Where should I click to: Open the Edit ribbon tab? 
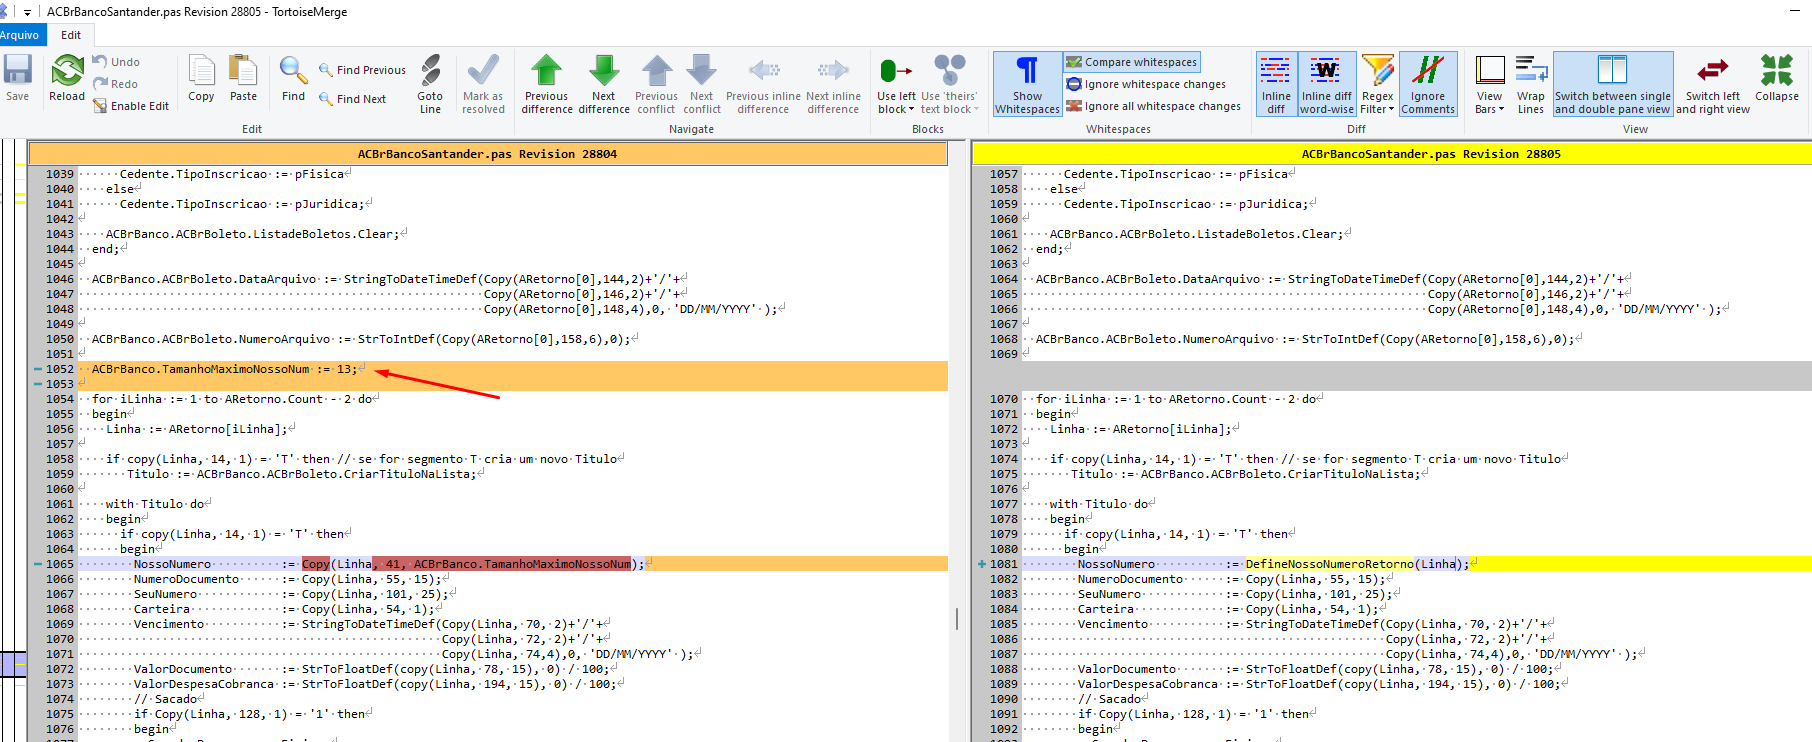(x=71, y=35)
